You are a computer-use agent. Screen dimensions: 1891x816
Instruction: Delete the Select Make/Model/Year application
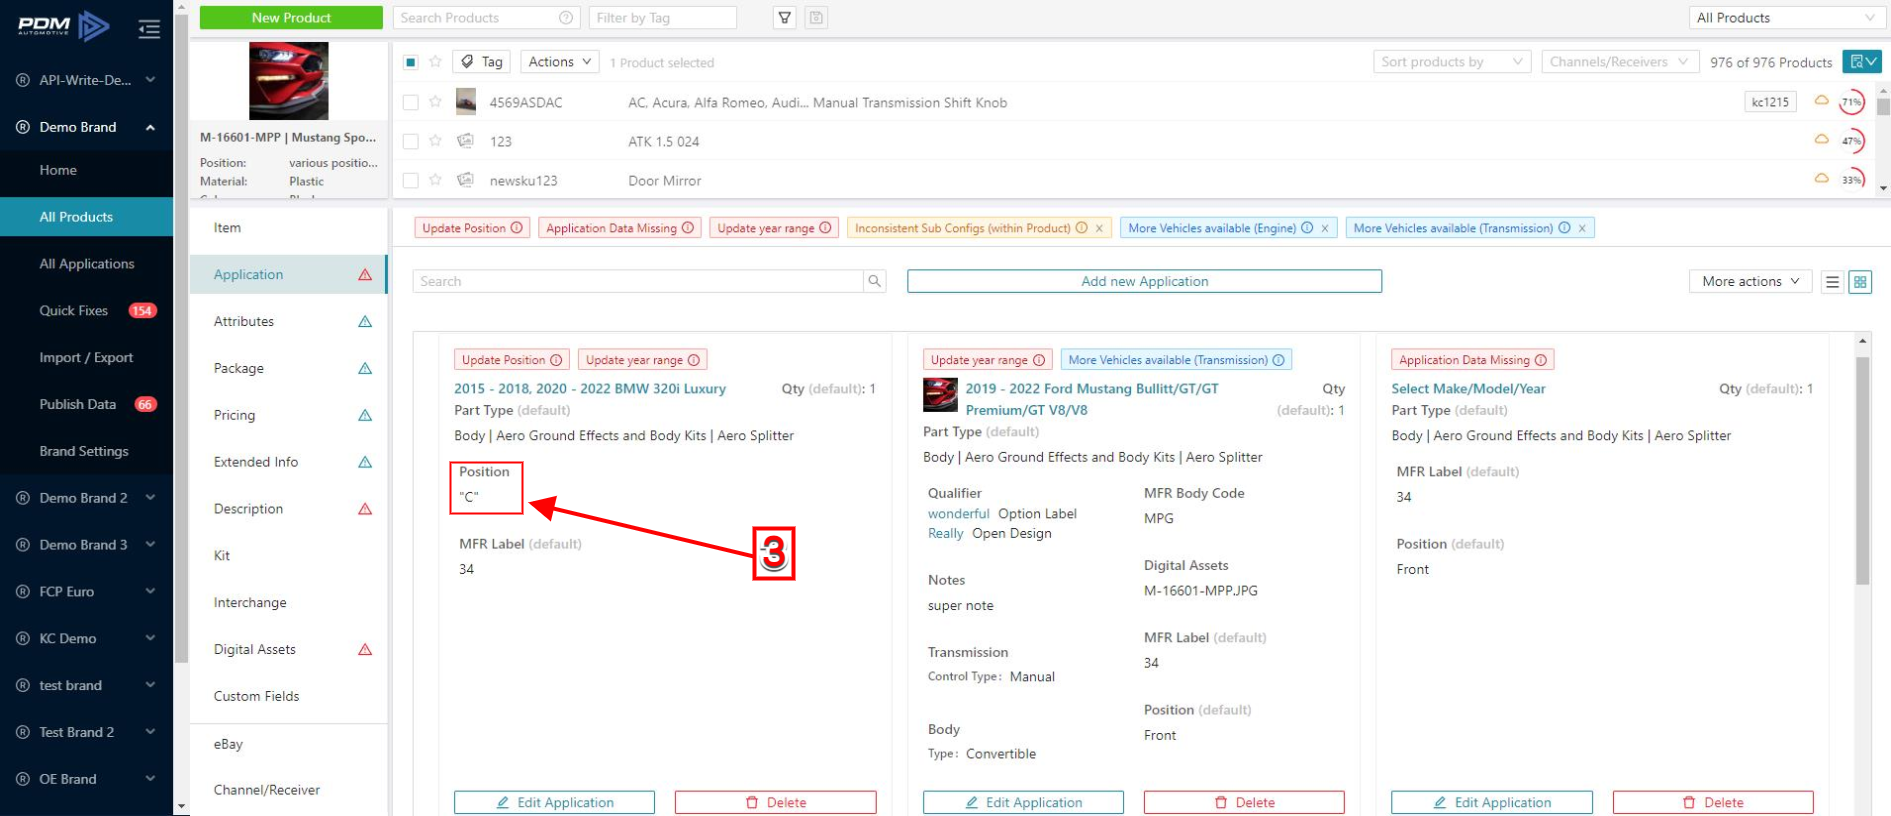(x=1713, y=803)
